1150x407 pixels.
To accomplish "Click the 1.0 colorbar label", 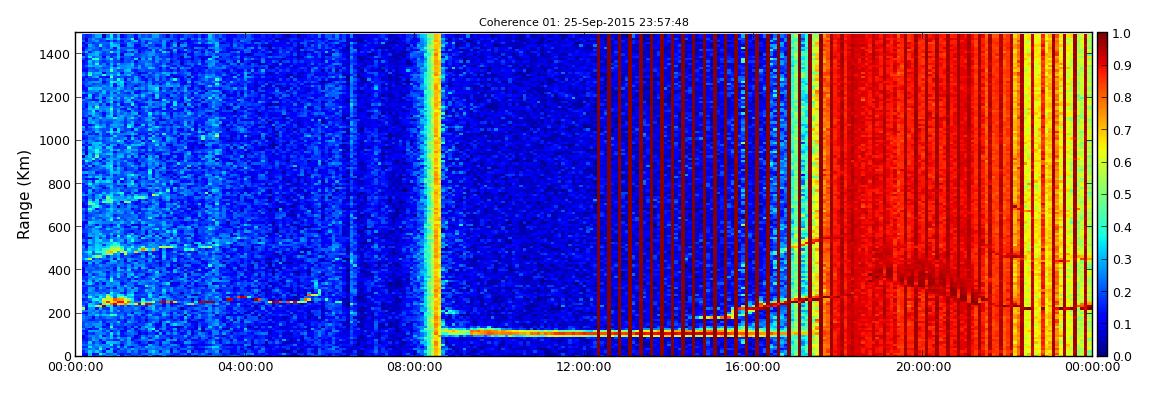I will [x=1122, y=34].
